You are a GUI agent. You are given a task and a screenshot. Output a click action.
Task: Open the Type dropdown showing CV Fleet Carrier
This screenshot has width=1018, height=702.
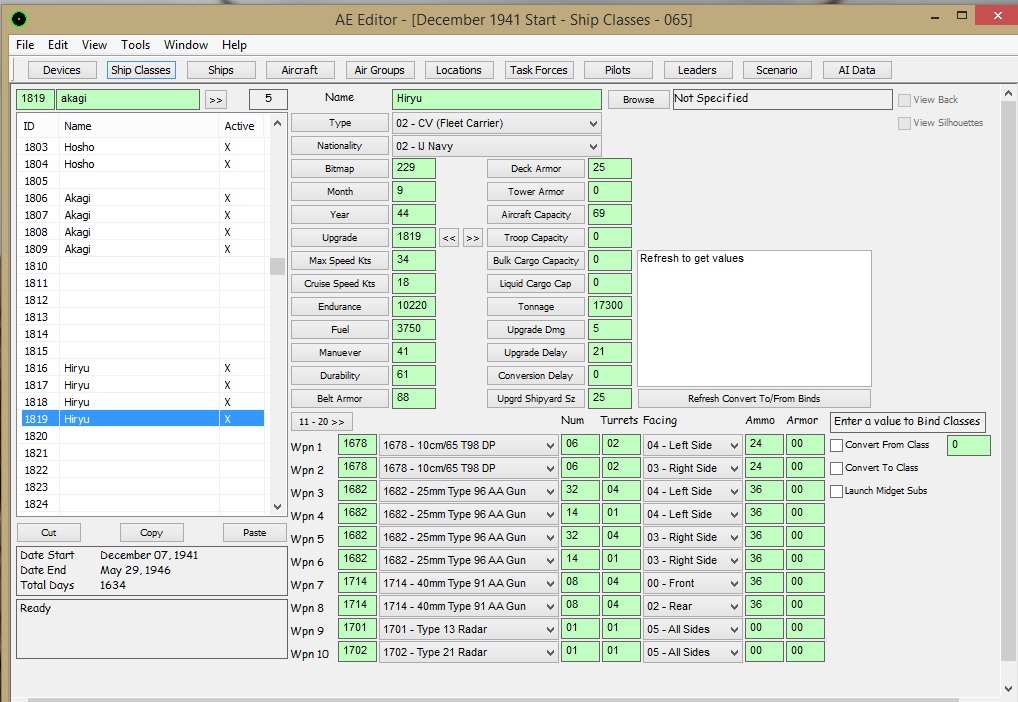click(497, 123)
